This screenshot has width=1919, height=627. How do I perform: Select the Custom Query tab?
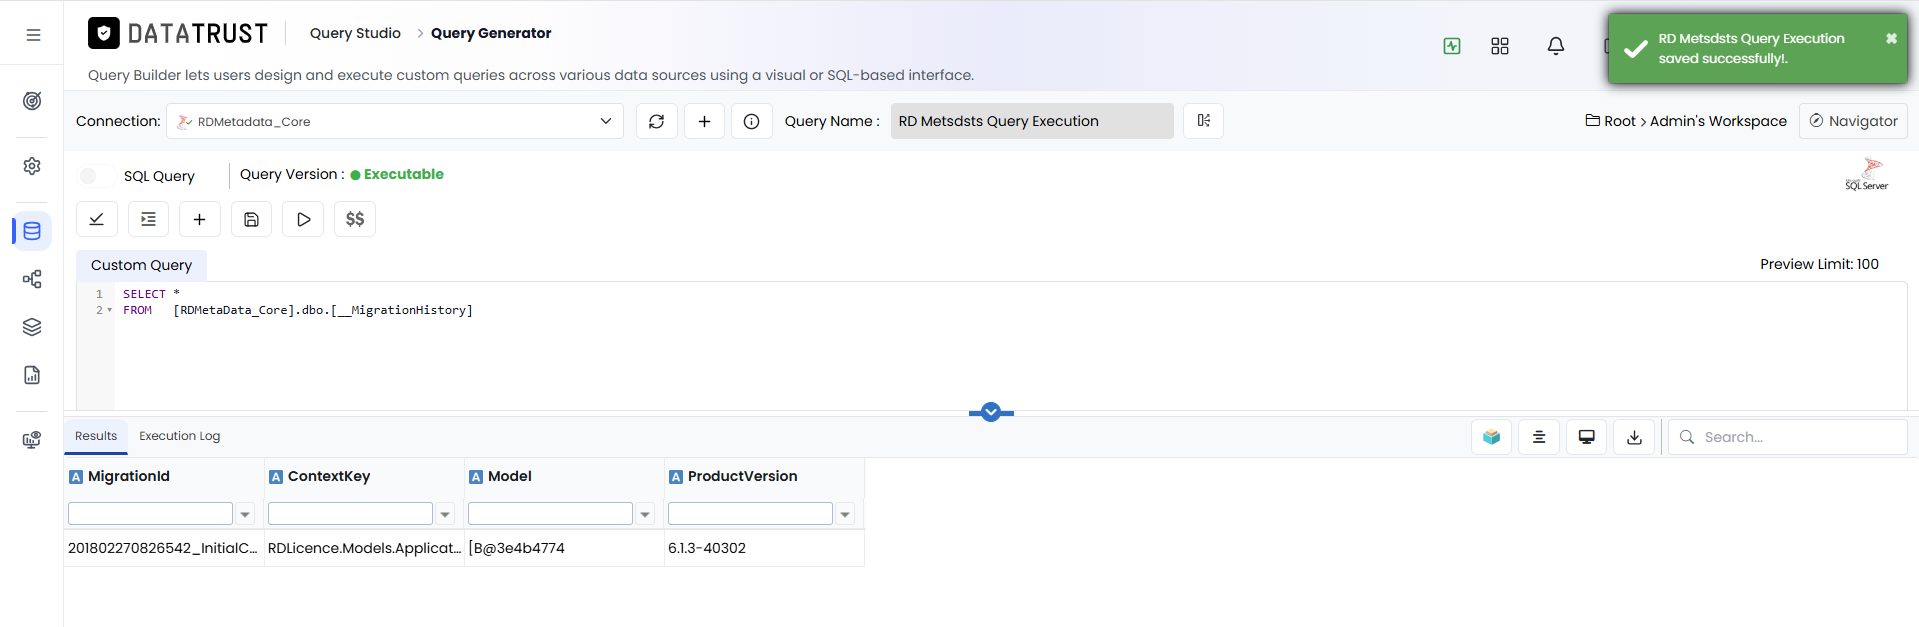tap(141, 265)
